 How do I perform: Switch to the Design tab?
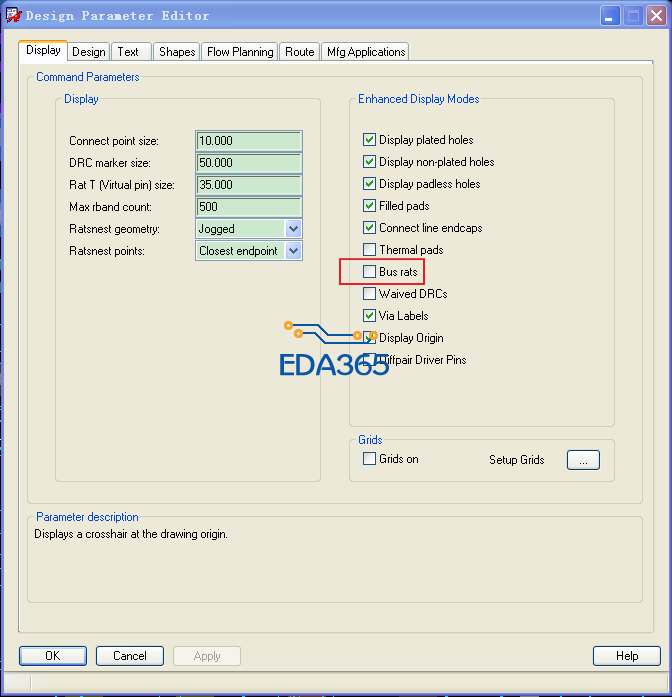click(88, 52)
